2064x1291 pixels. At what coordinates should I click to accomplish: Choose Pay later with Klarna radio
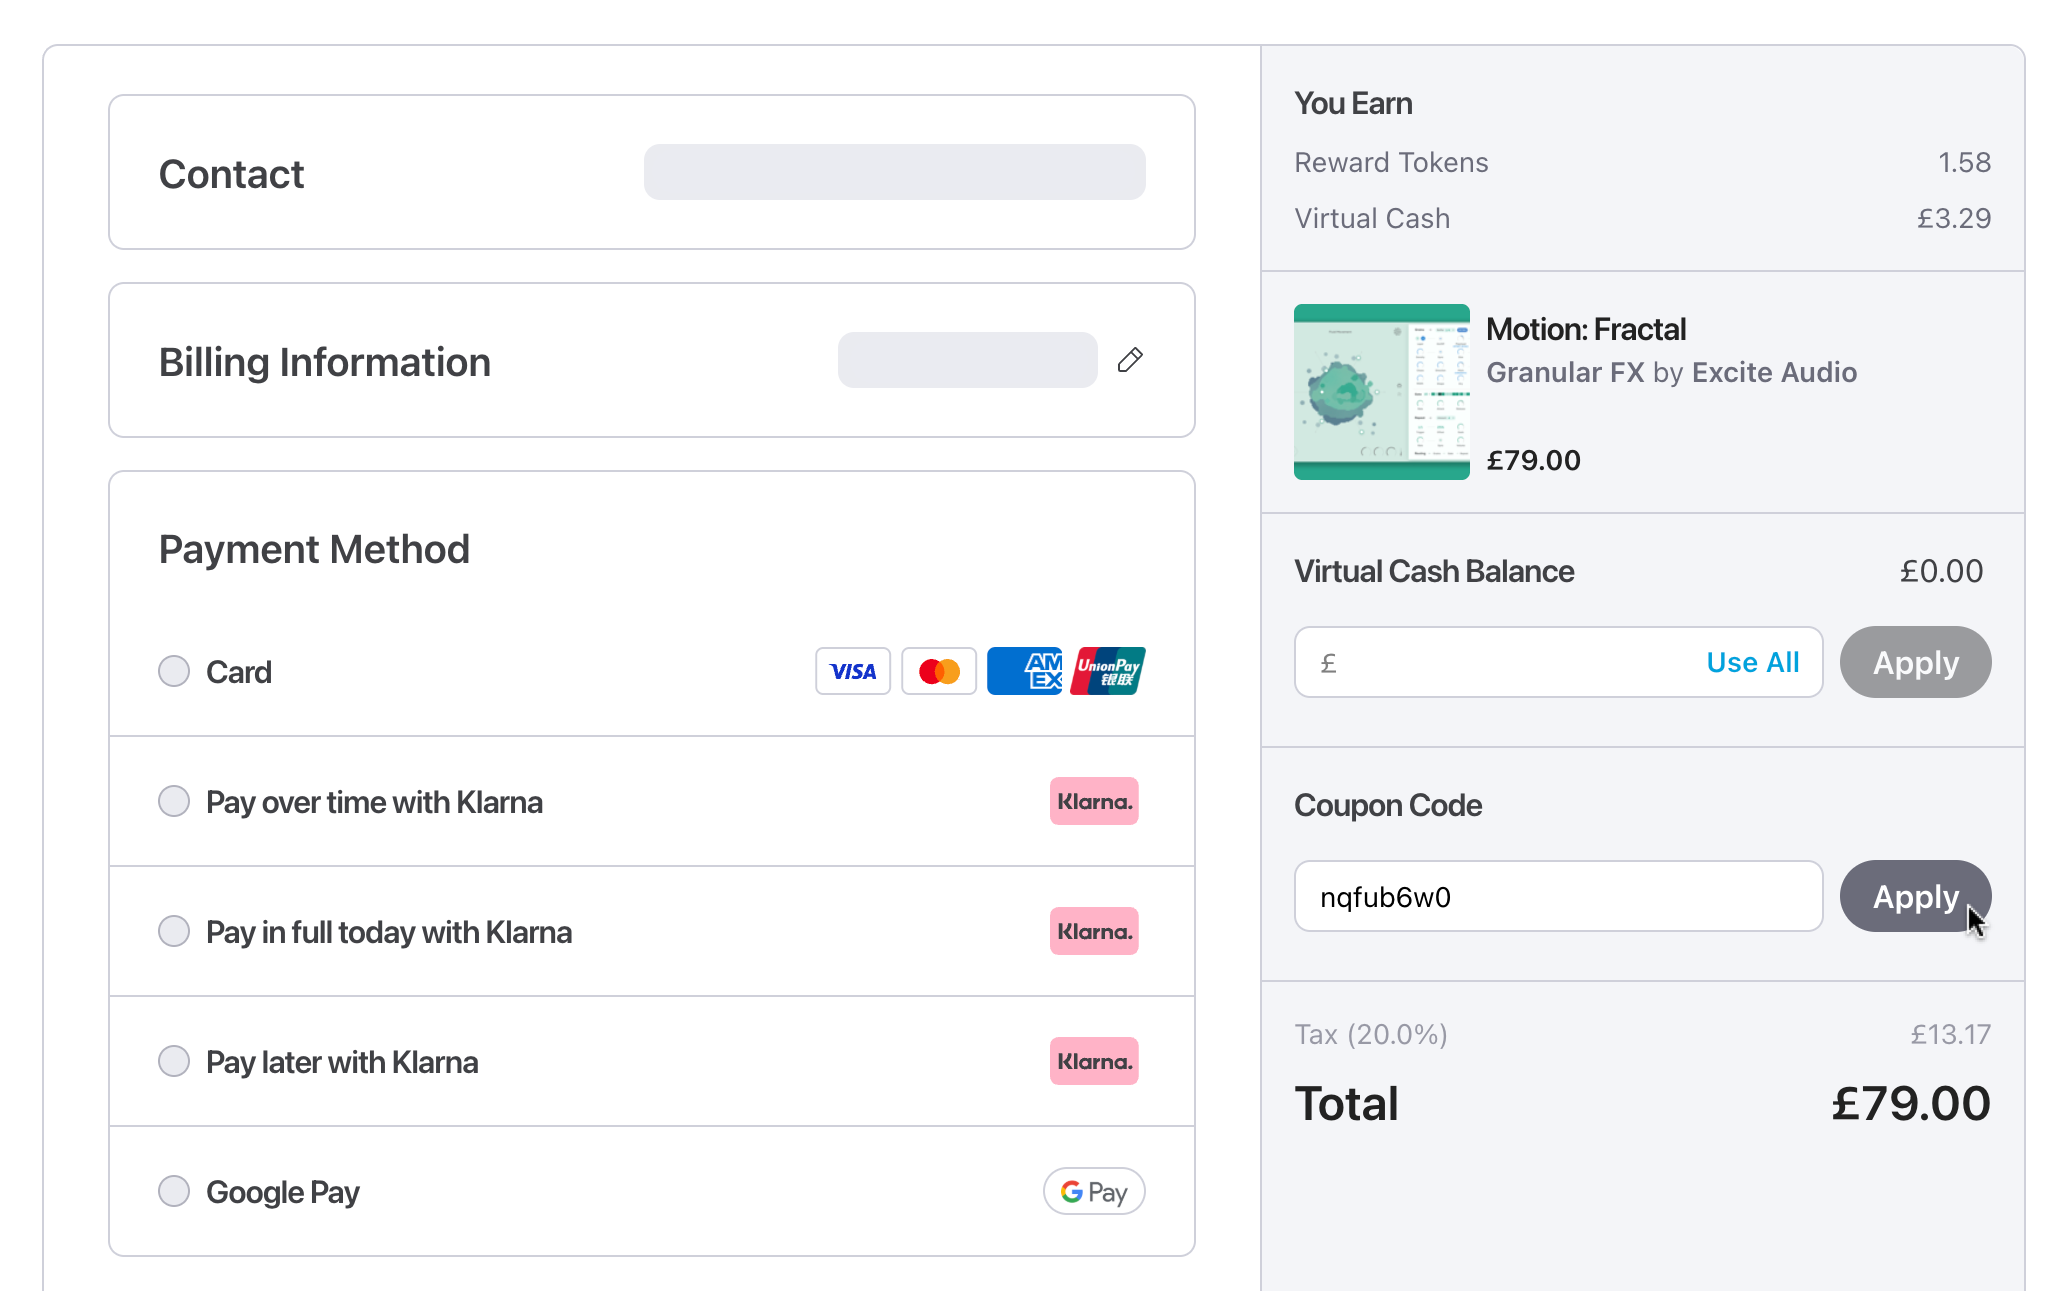[174, 1061]
